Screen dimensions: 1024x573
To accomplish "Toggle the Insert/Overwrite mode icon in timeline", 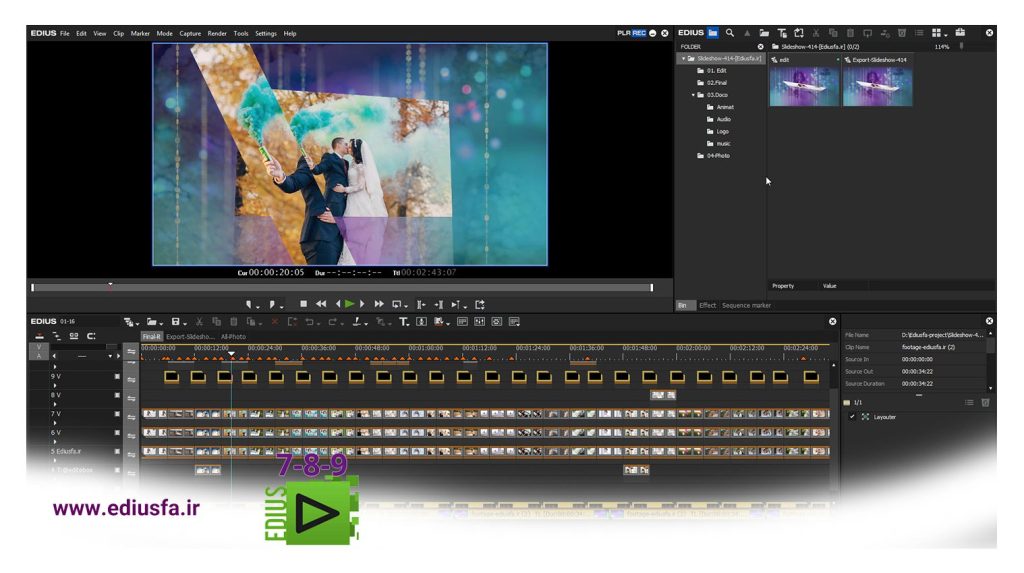I will pos(39,336).
